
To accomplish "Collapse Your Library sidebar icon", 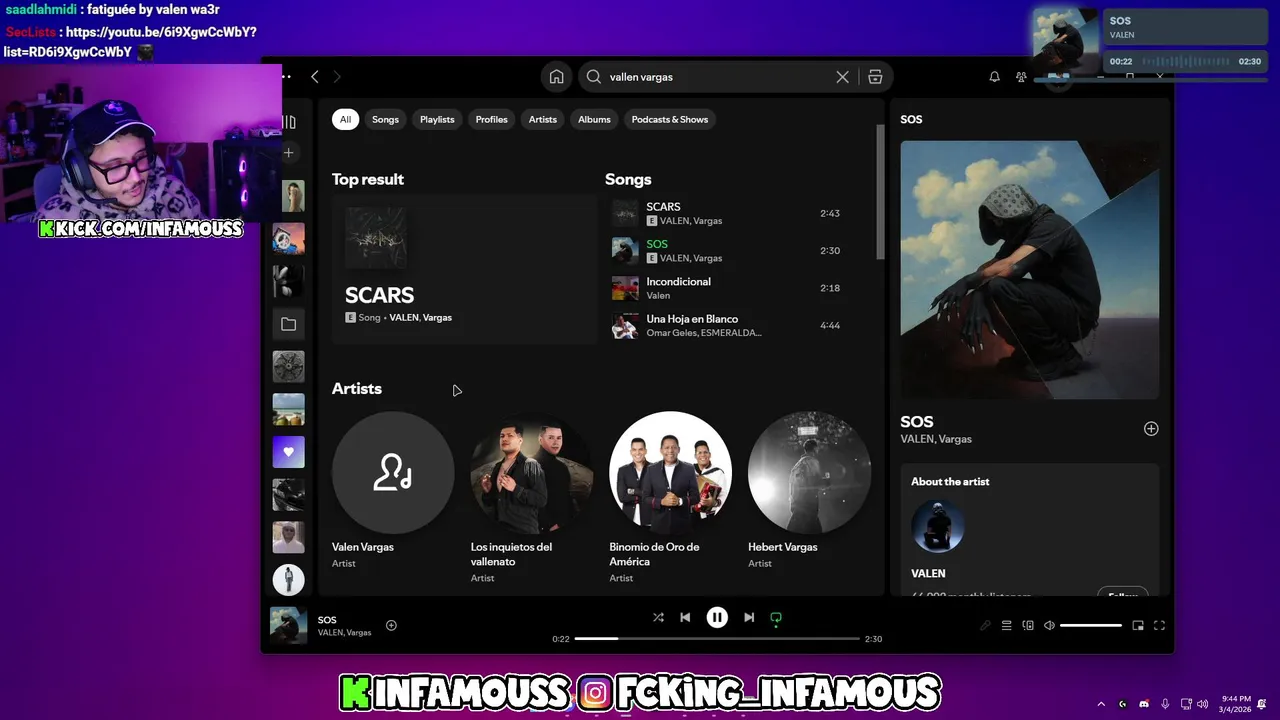I will pyautogui.click(x=289, y=122).
